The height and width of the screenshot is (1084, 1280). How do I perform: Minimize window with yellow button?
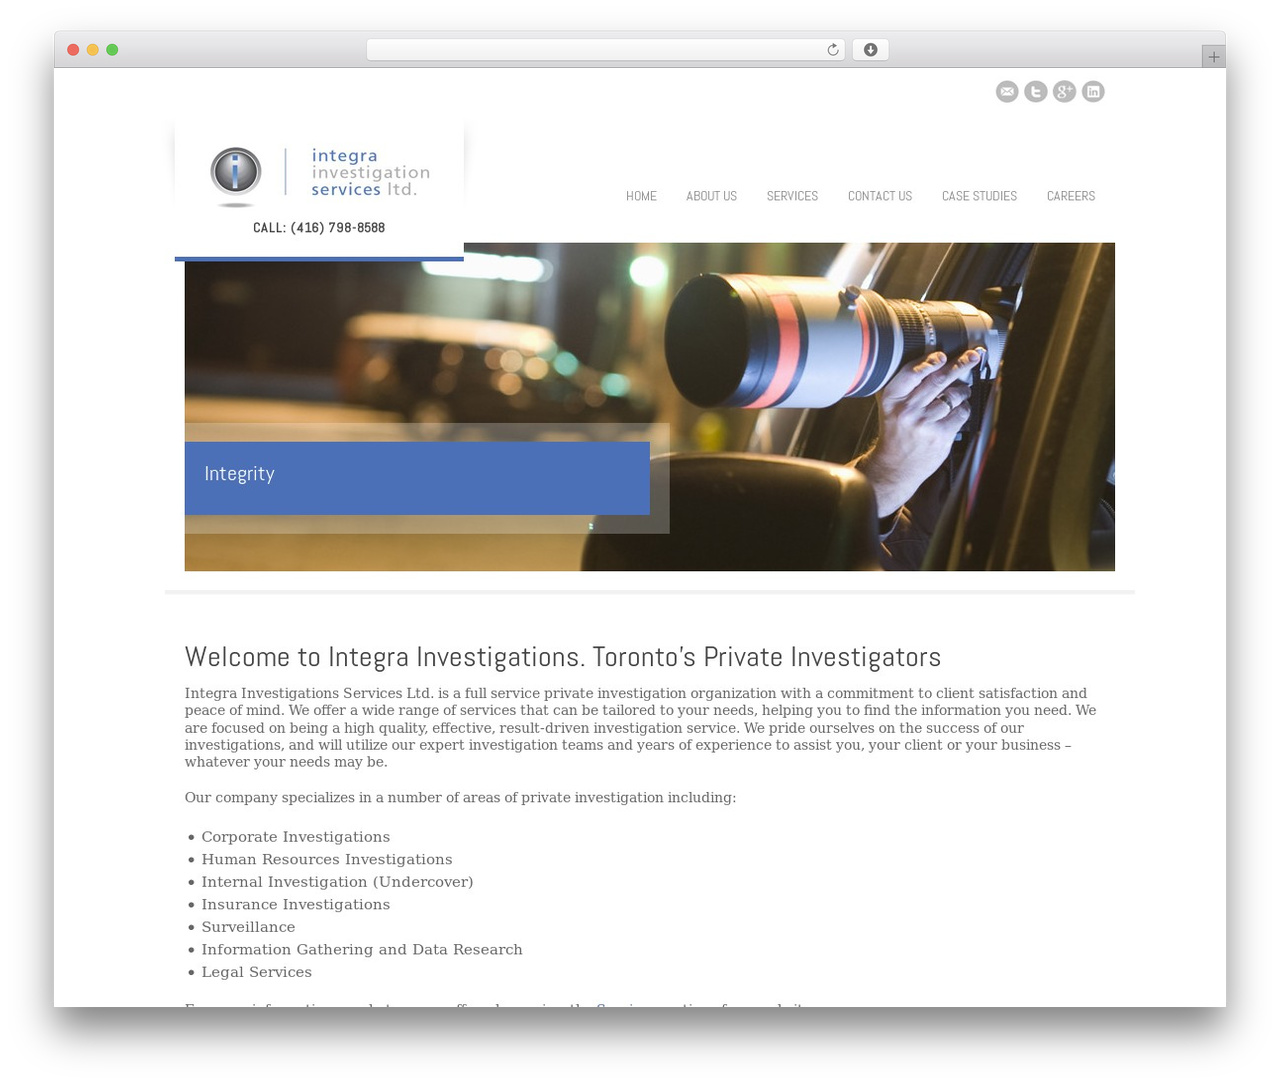(x=93, y=50)
